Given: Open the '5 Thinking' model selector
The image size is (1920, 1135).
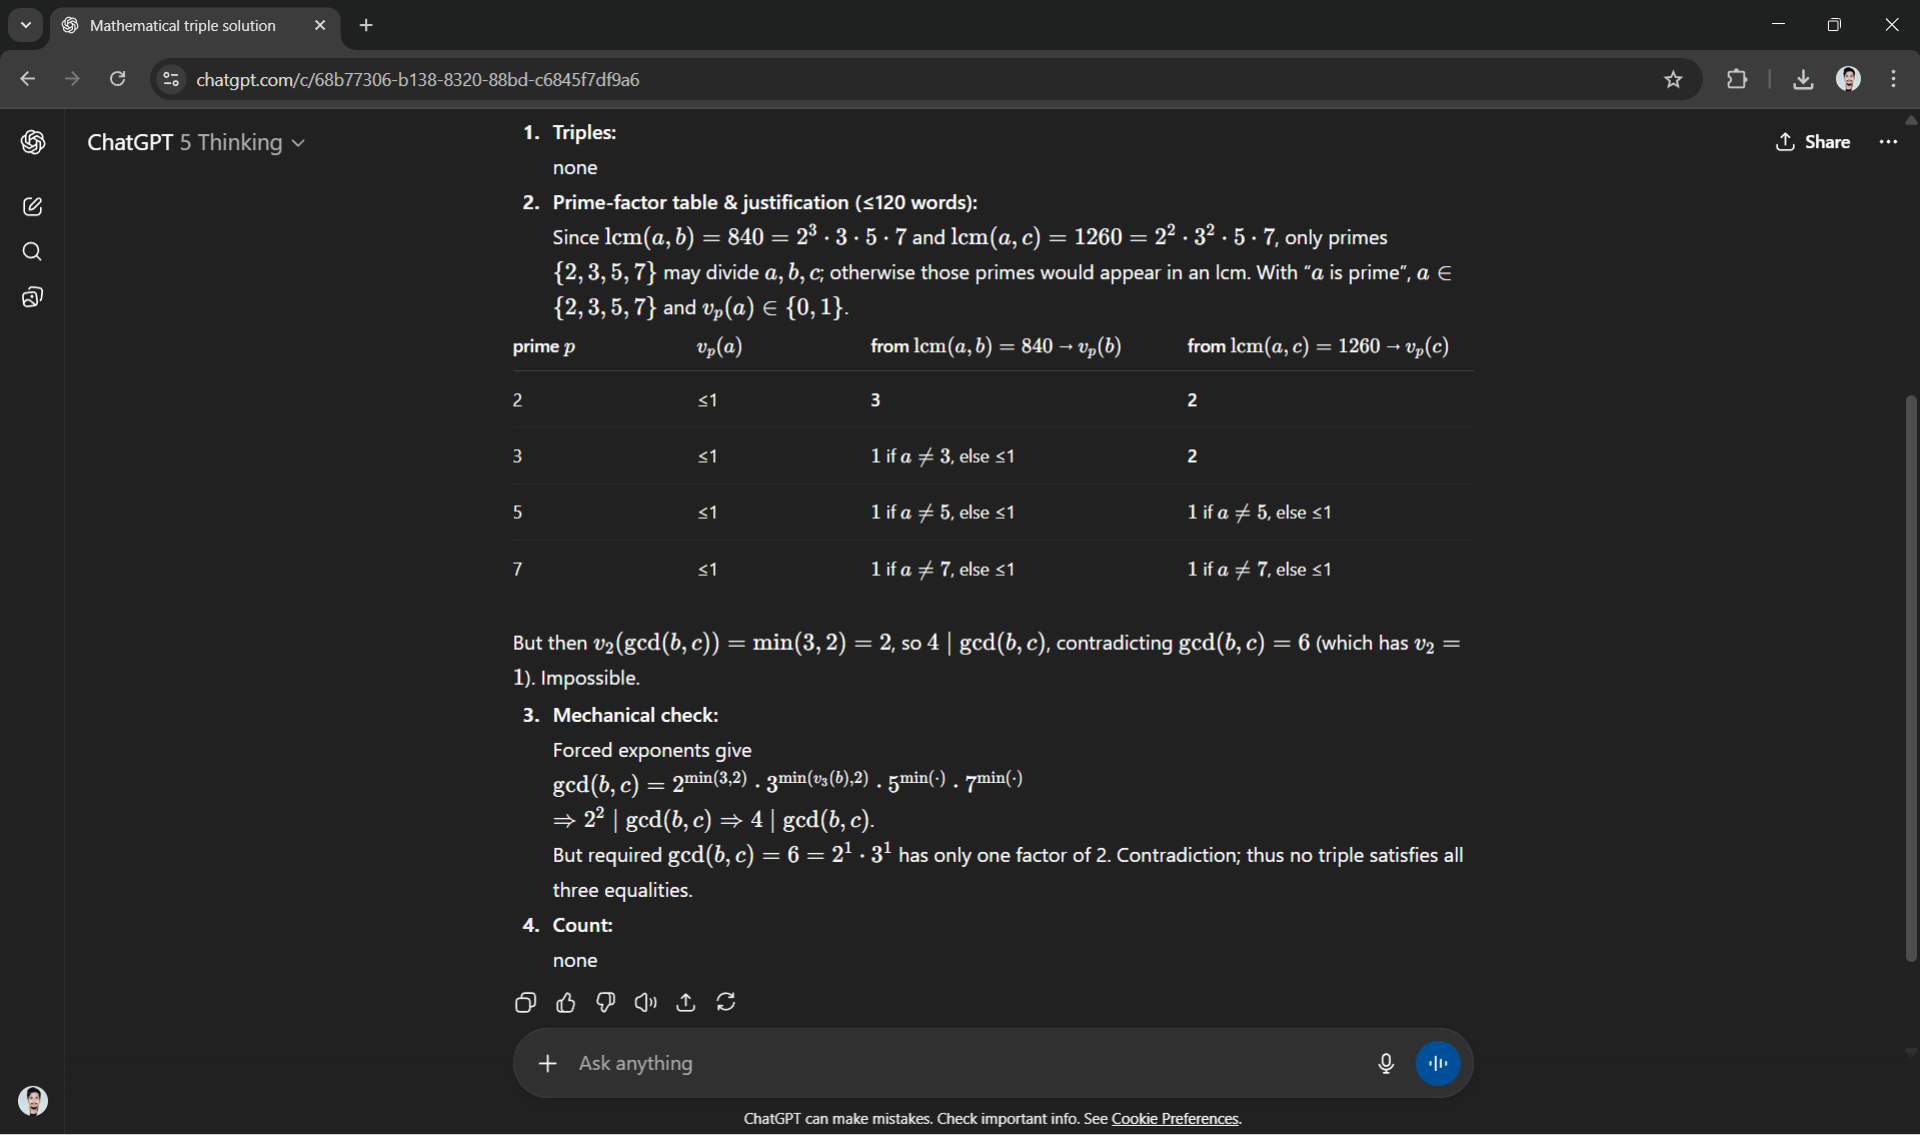Looking at the screenshot, I should click(x=238, y=142).
